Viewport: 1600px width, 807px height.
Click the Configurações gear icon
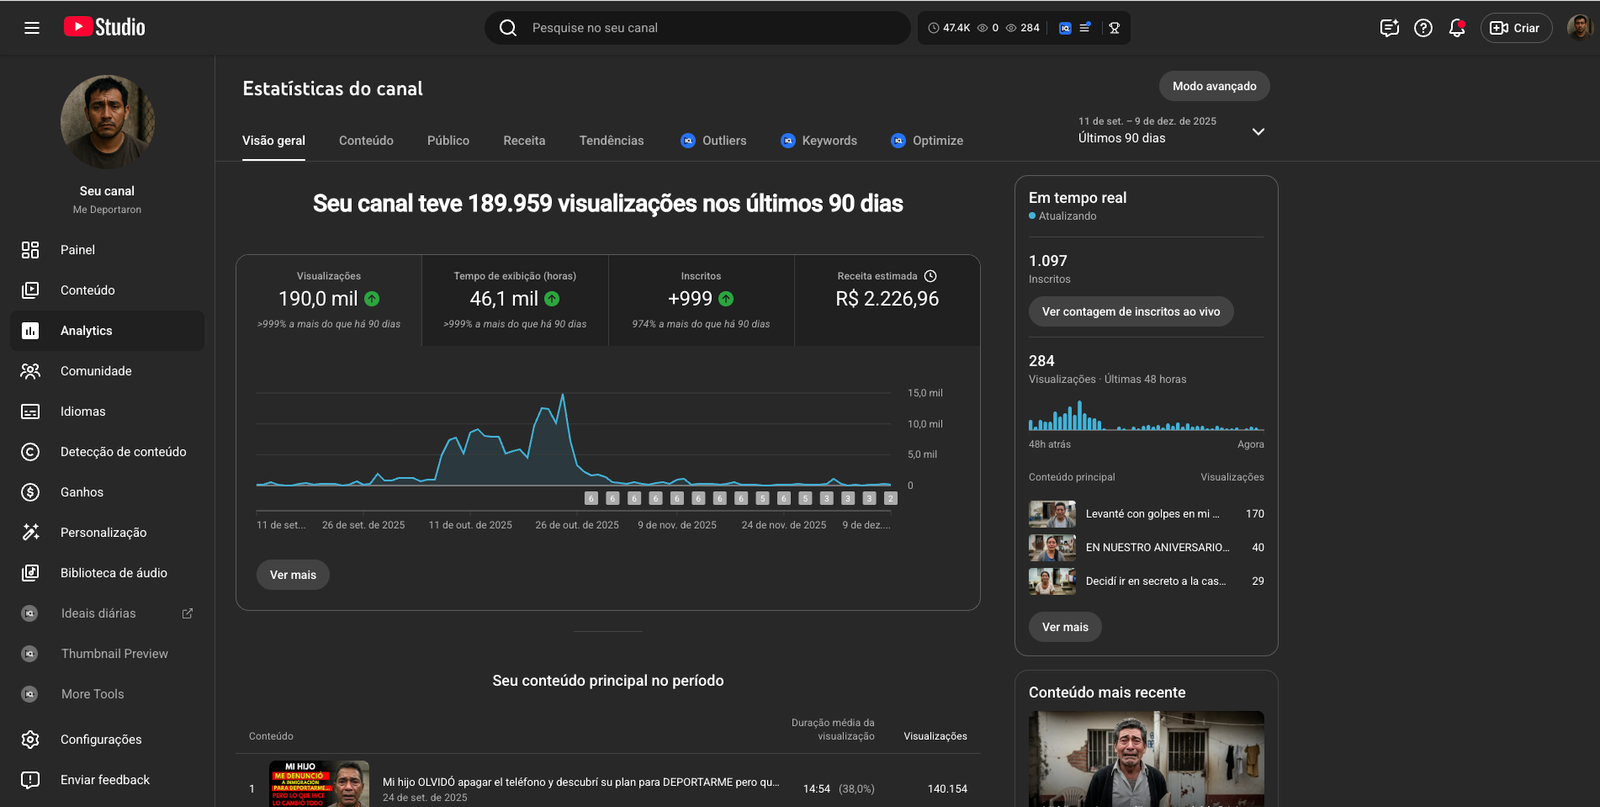coord(30,739)
